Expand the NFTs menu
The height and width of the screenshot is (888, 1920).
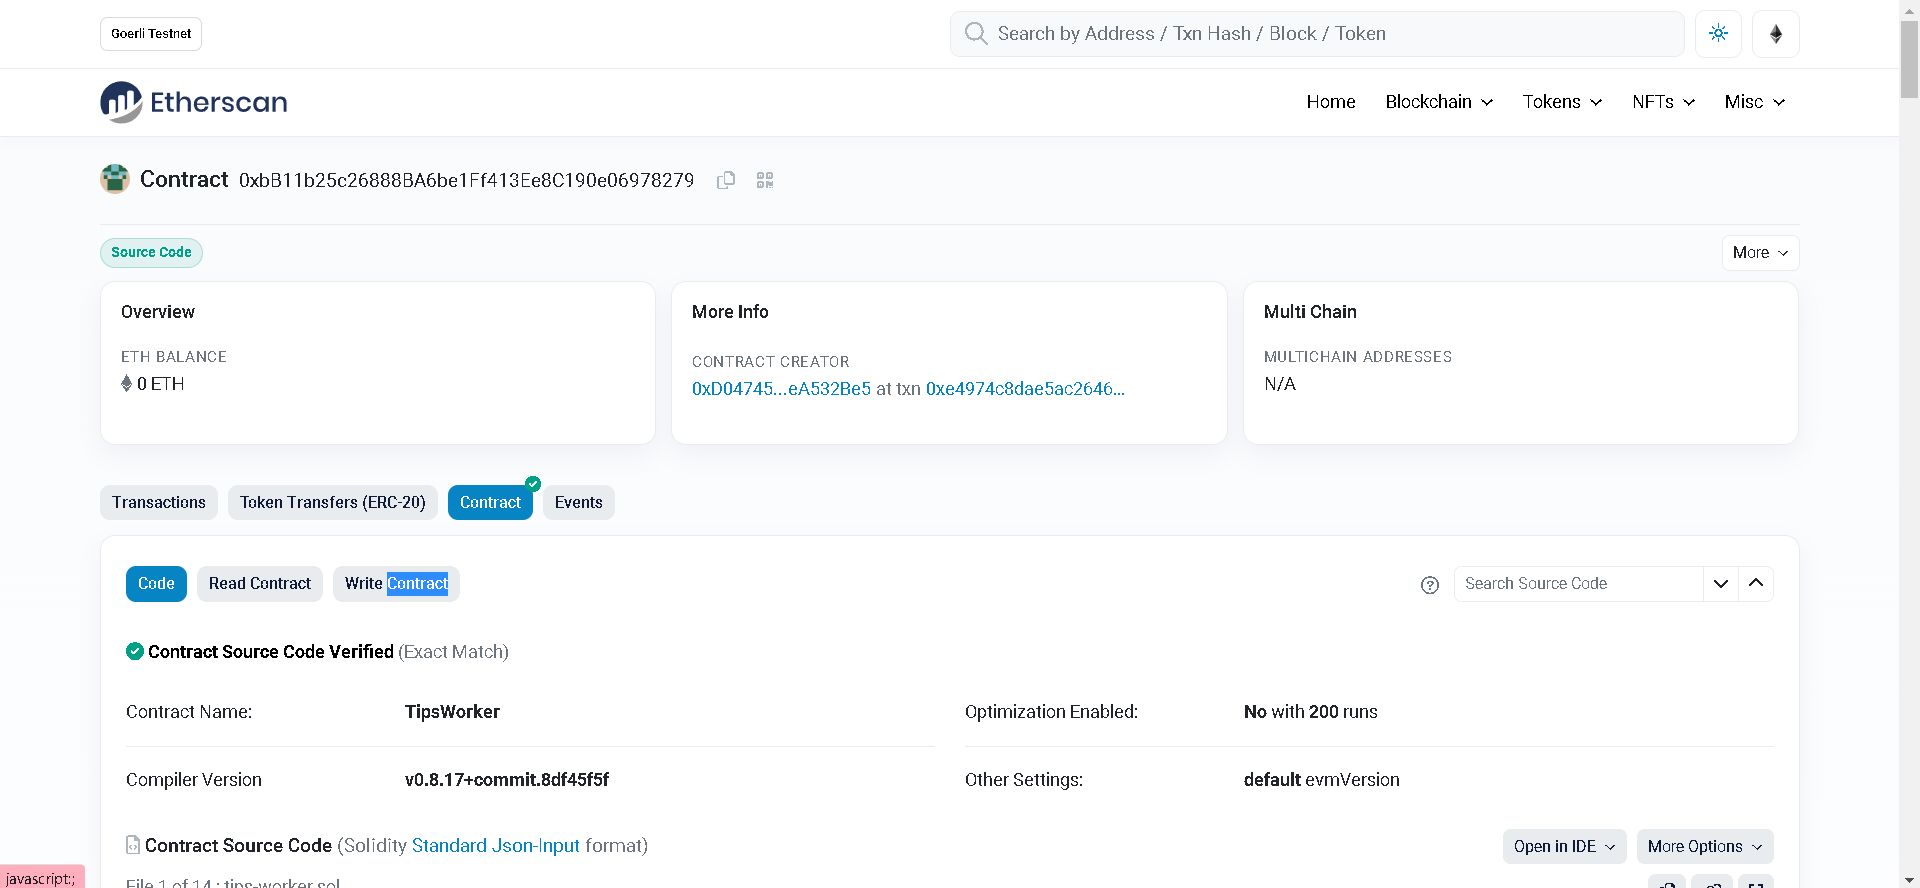point(1664,102)
